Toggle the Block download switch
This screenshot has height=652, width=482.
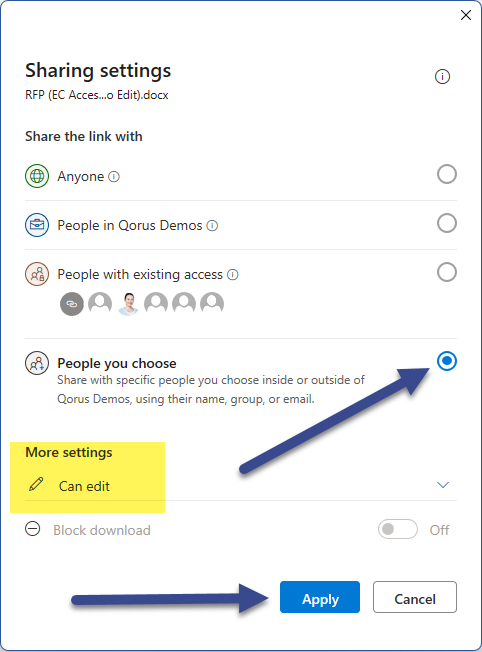click(x=398, y=529)
